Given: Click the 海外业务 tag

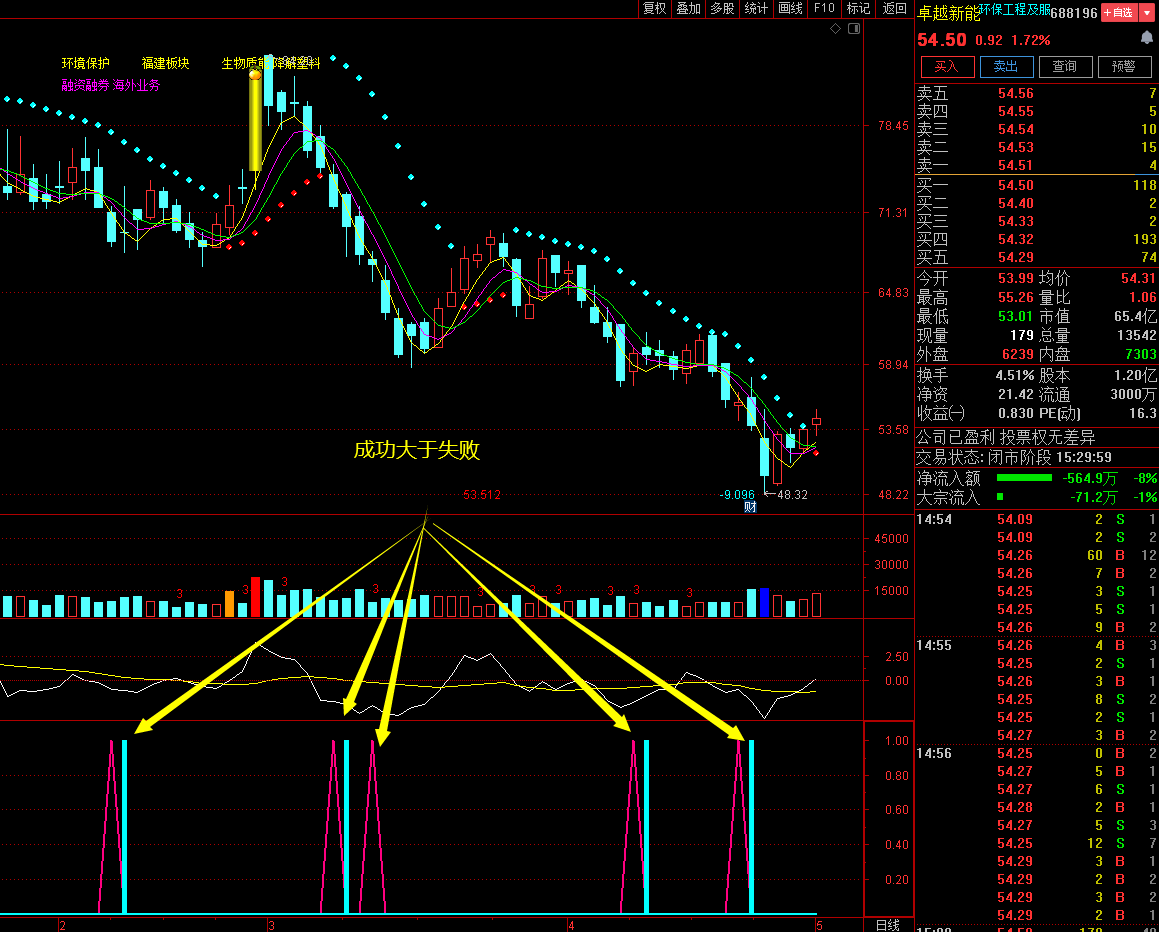Looking at the screenshot, I should coord(136,86).
